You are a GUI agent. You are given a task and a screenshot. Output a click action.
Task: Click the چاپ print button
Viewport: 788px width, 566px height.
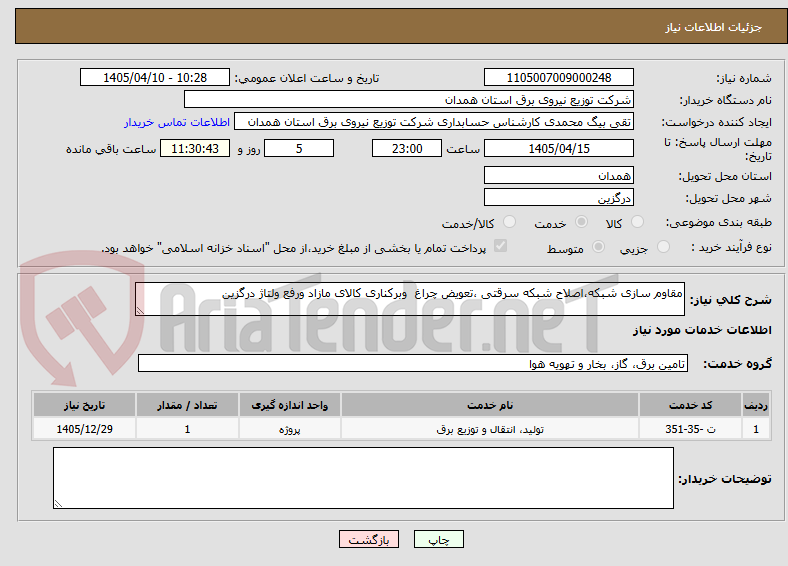click(x=439, y=539)
